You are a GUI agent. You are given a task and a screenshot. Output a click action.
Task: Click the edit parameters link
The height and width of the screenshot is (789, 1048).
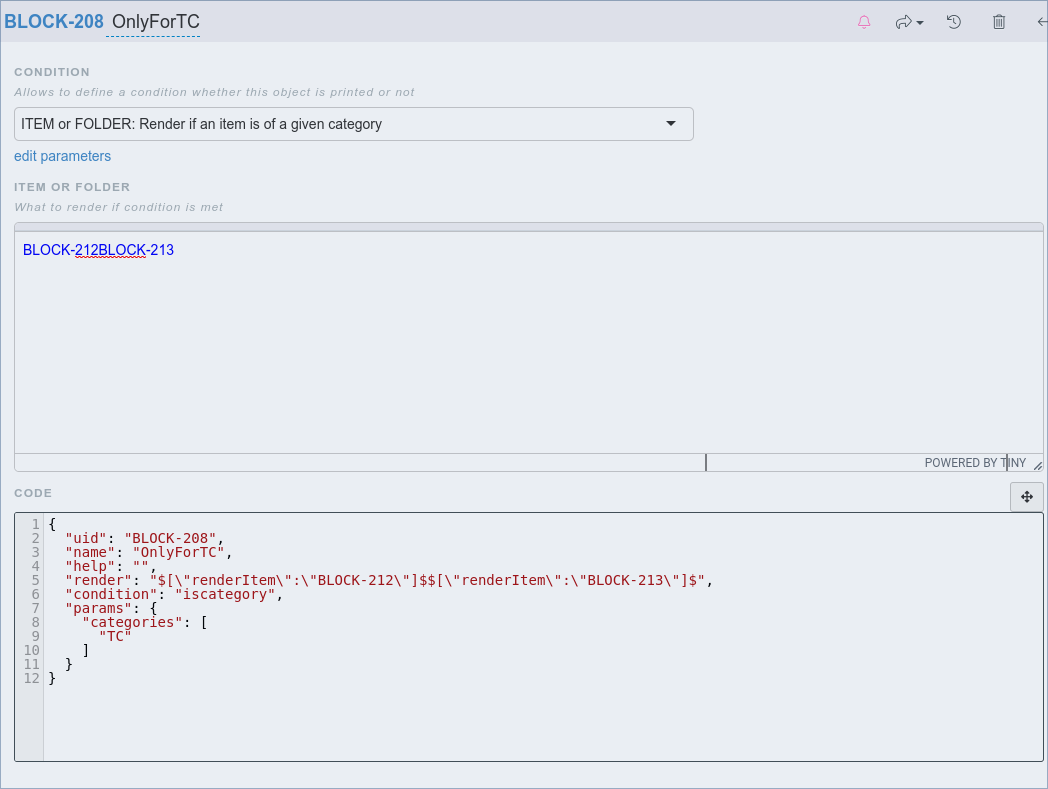tap(62, 156)
